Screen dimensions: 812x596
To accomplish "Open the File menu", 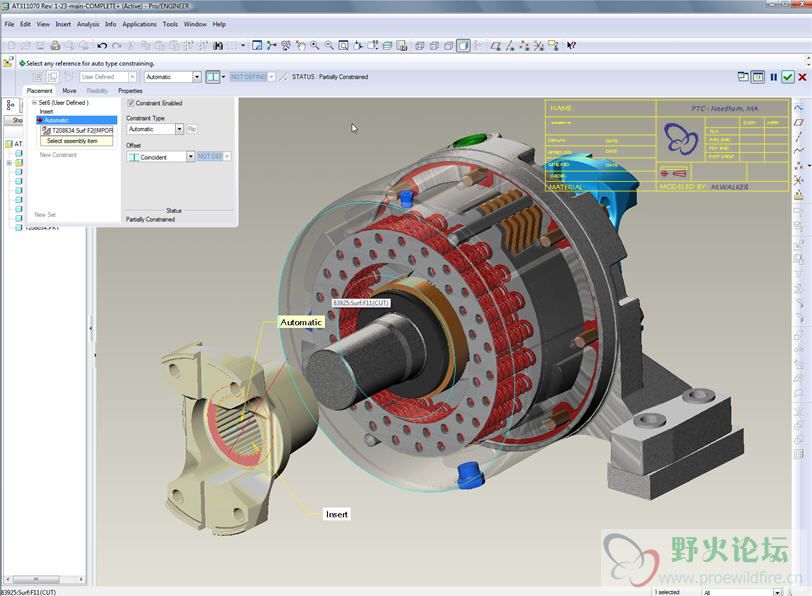I will (x=9, y=24).
